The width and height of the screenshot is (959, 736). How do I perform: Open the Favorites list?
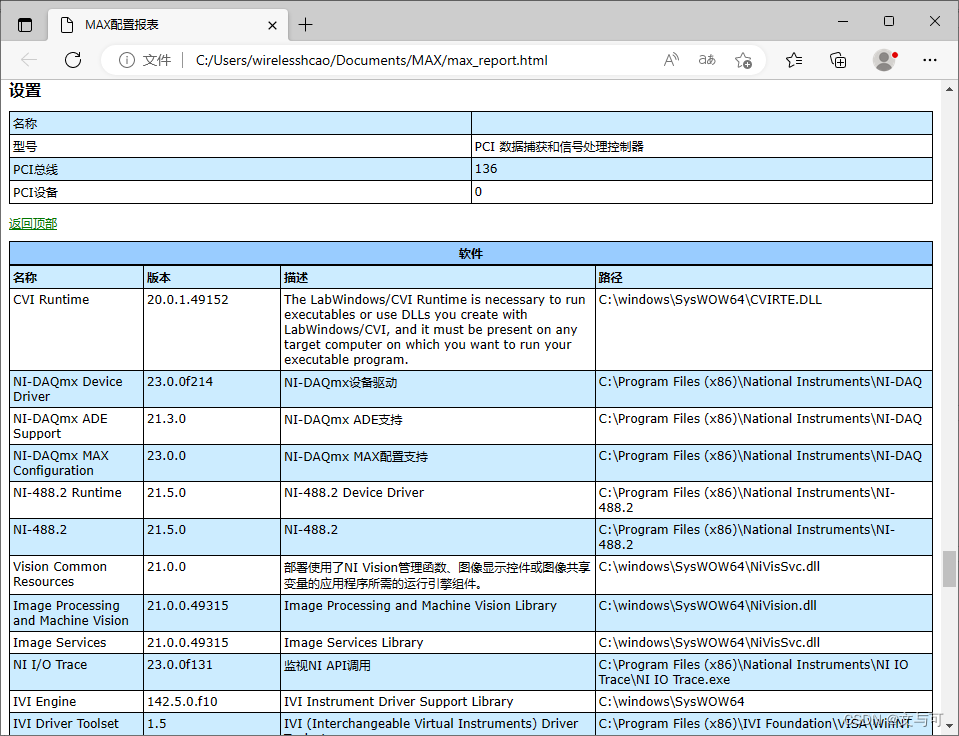pos(793,60)
